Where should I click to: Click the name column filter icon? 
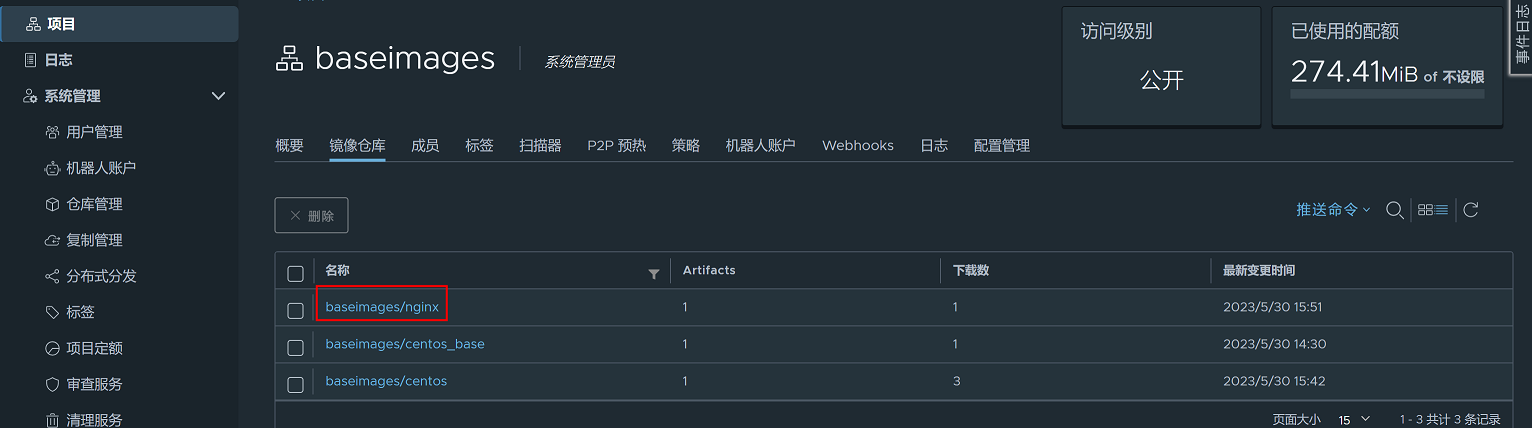pyautogui.click(x=654, y=273)
